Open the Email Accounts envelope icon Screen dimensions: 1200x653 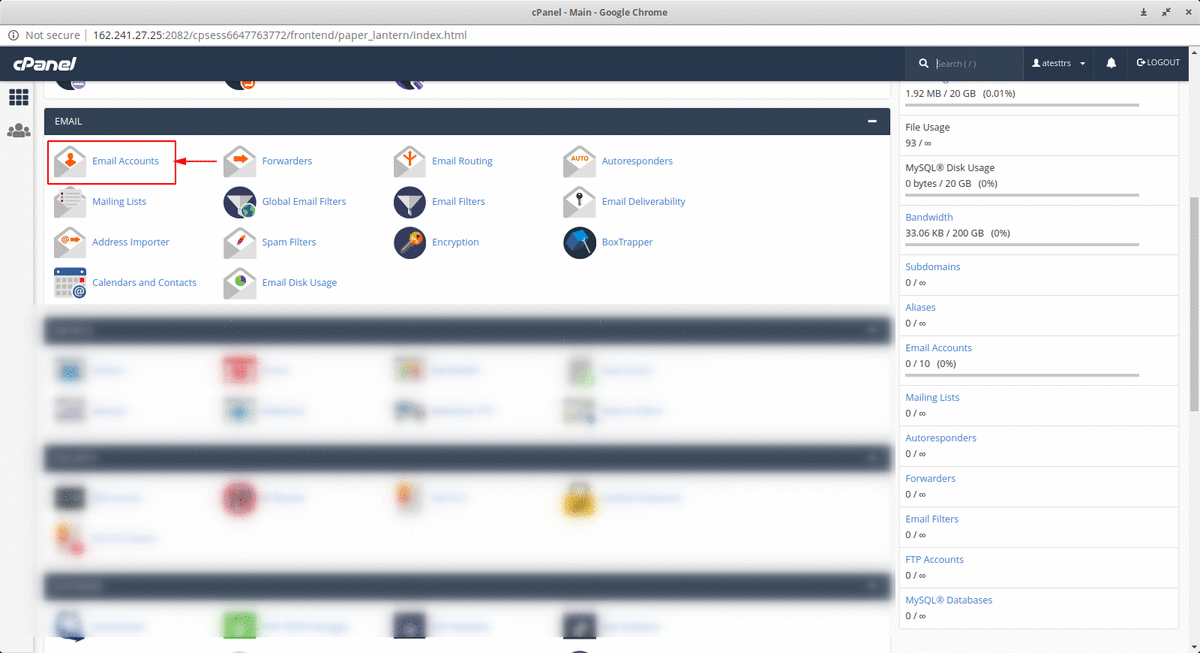[x=69, y=161]
